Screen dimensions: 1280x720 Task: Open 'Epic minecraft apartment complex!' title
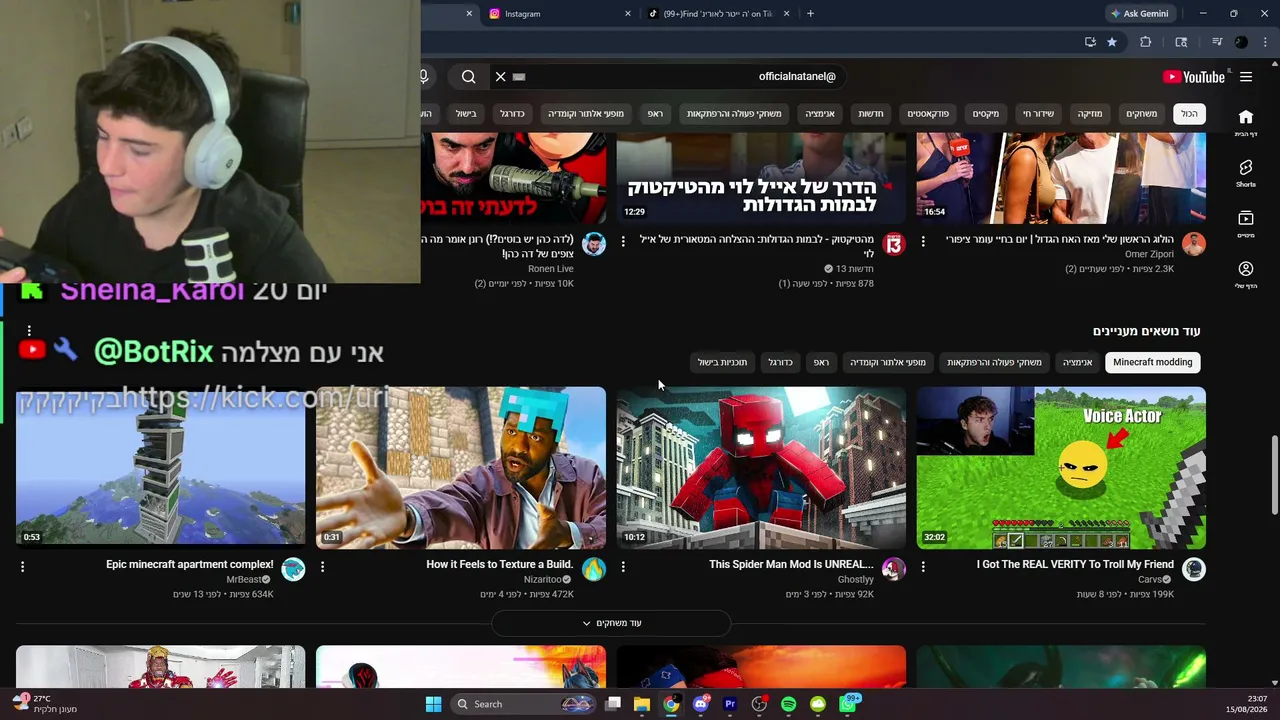pos(190,565)
